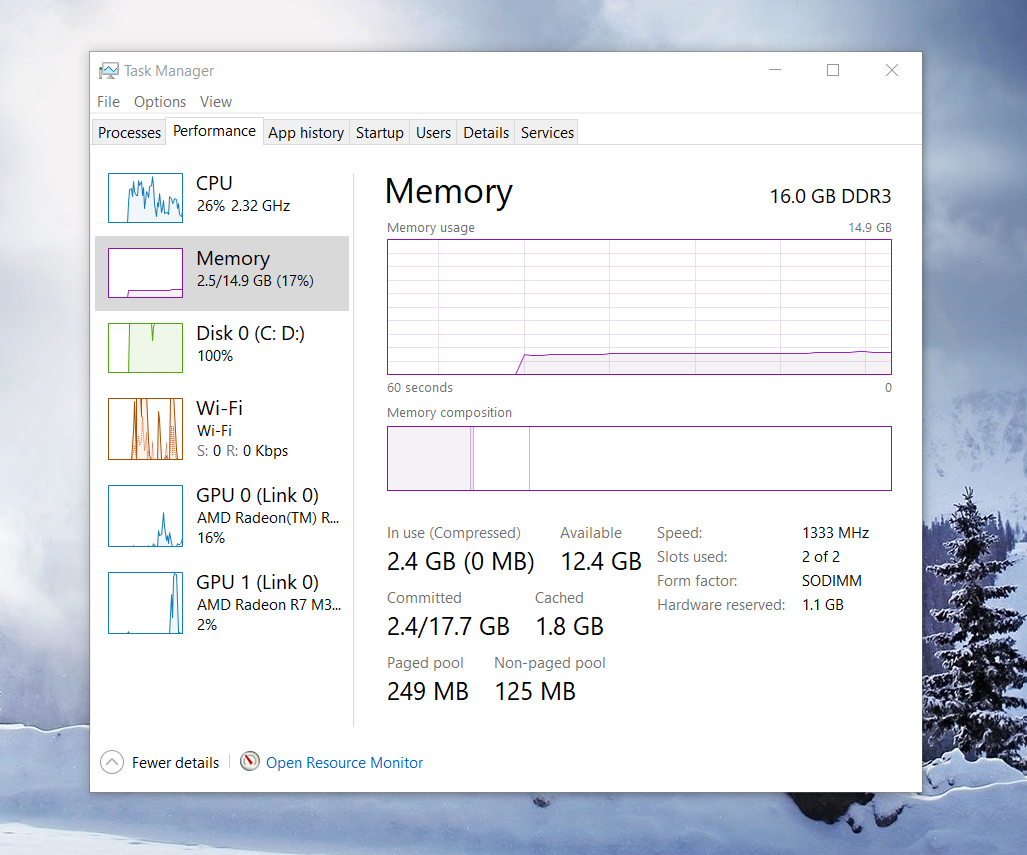Open the Options menu
The height and width of the screenshot is (855, 1027).
click(159, 101)
